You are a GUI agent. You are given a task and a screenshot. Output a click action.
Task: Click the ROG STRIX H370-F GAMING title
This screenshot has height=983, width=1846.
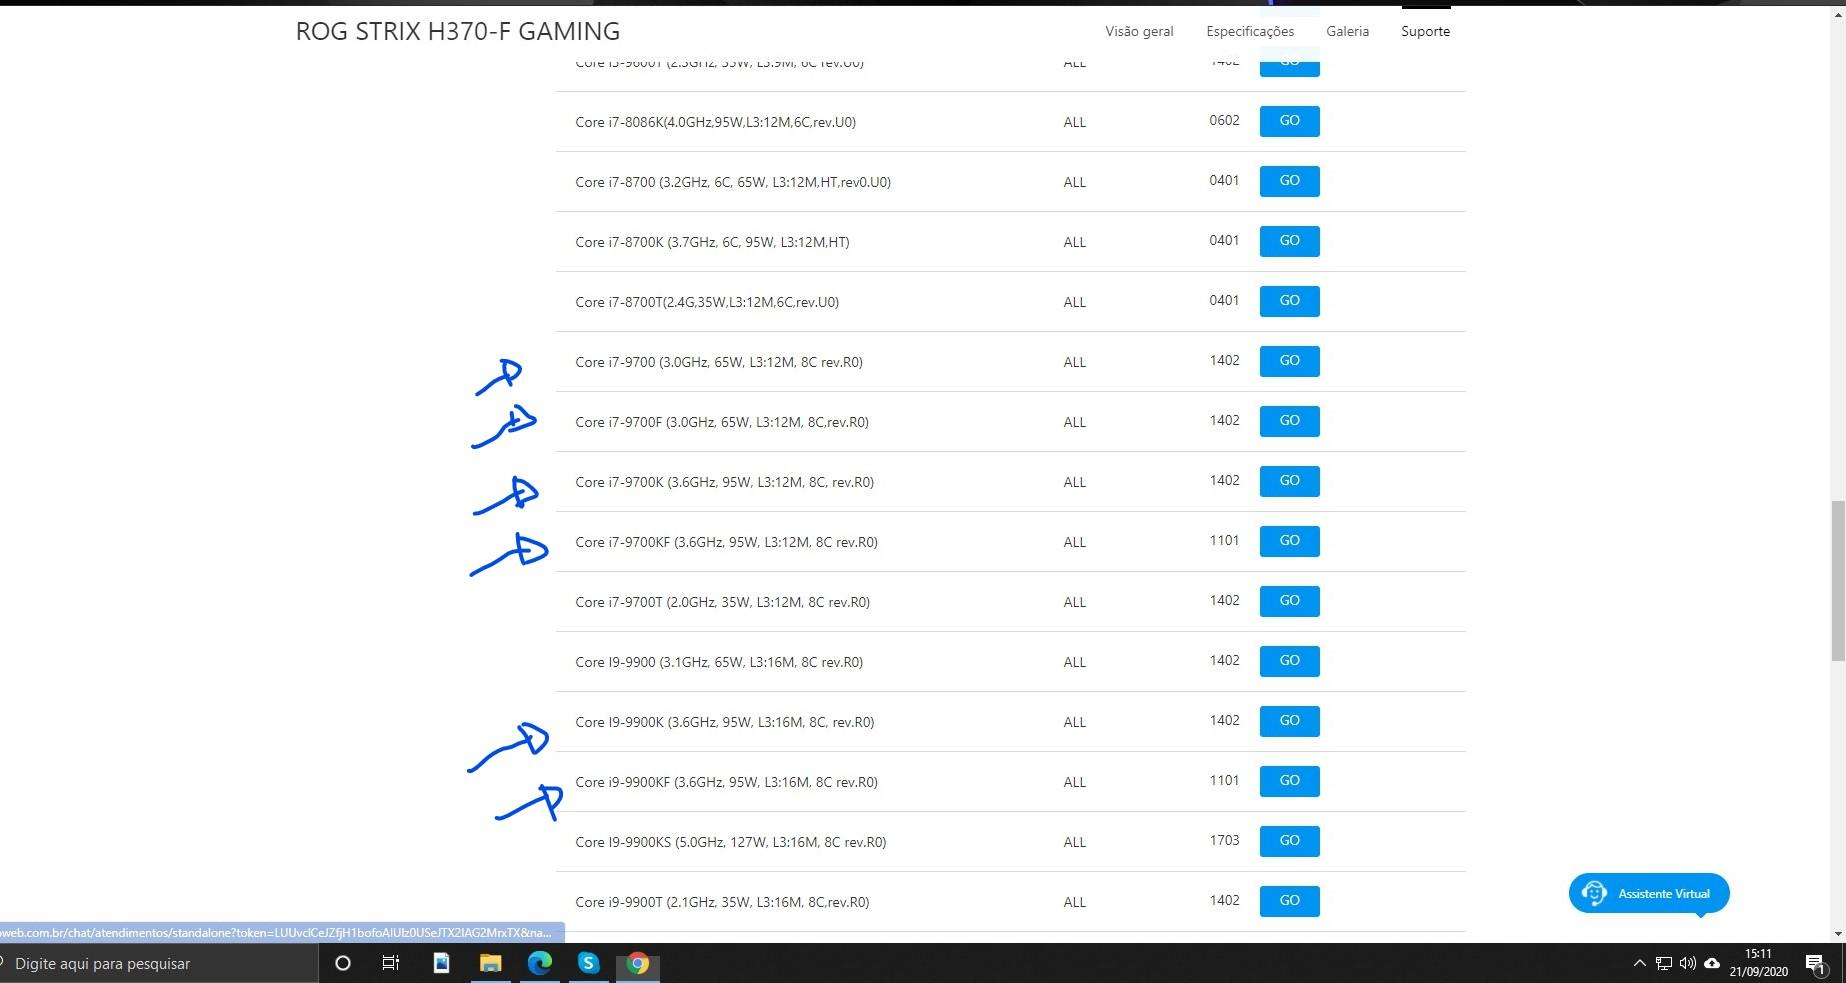click(x=458, y=31)
